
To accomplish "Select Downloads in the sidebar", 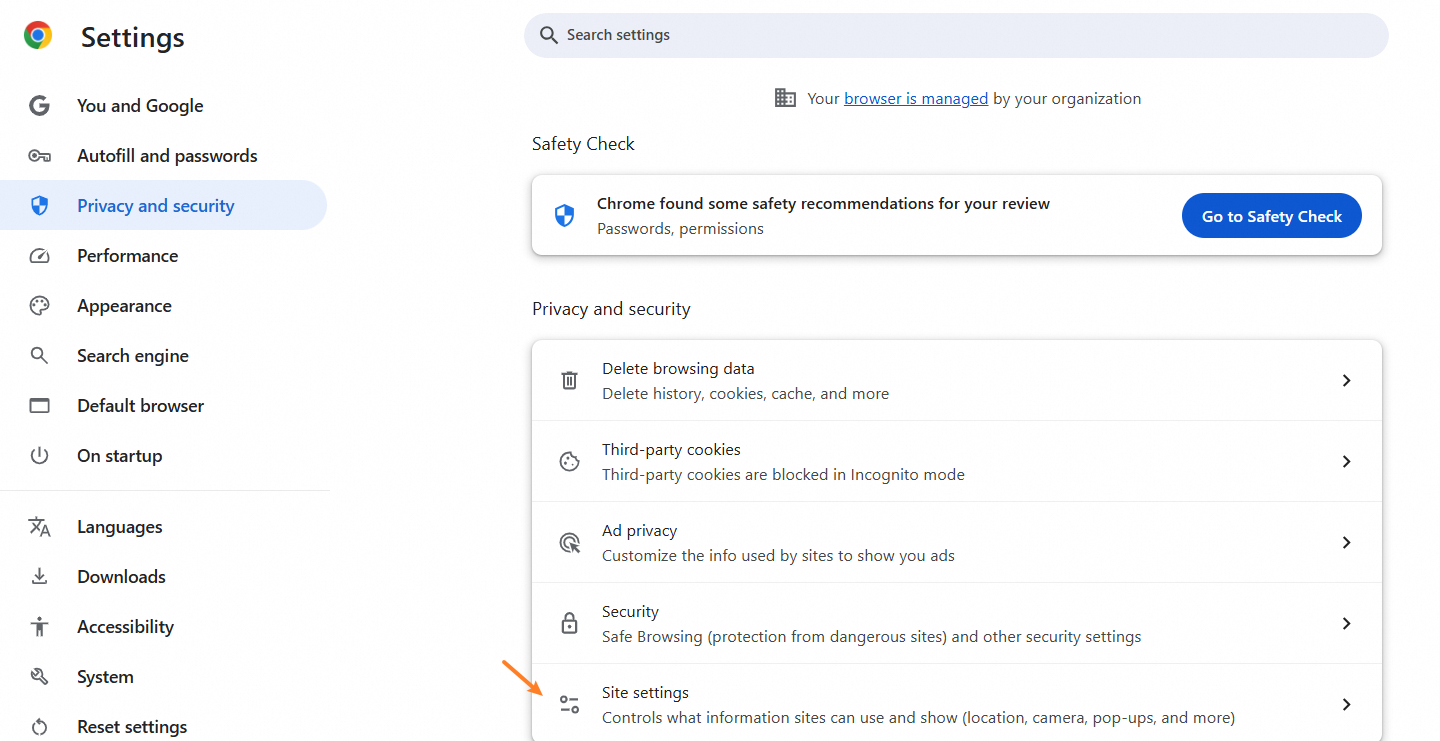I will 121,577.
